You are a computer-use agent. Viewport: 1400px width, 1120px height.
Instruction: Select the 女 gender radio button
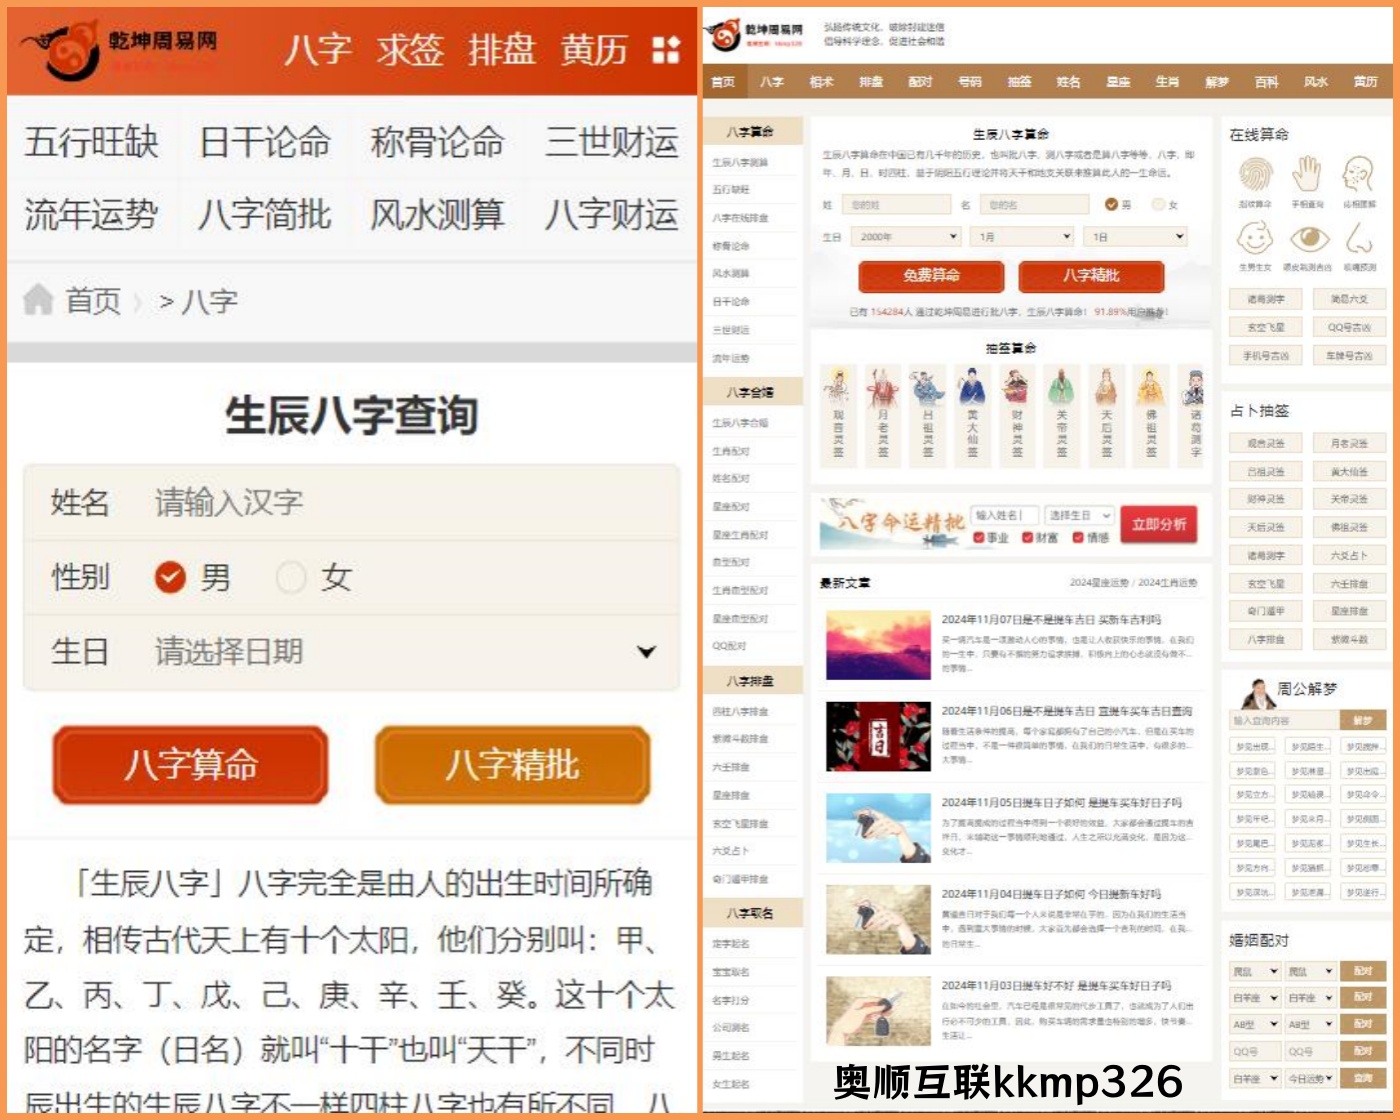(x=289, y=578)
